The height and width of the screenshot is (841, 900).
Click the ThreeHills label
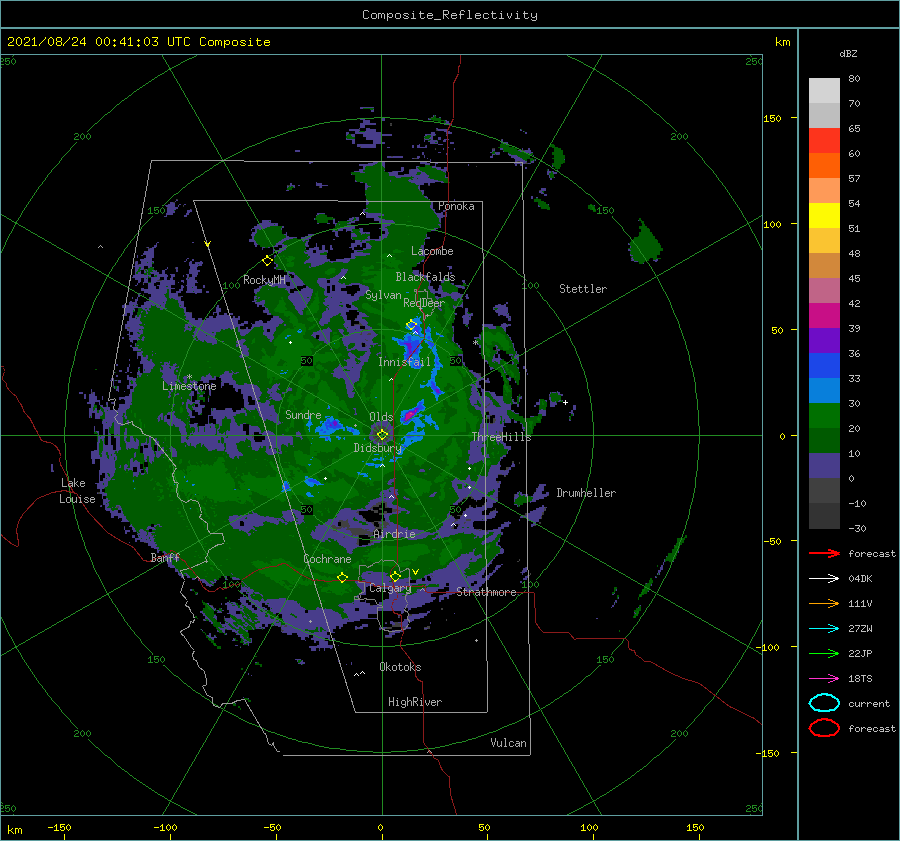click(x=502, y=437)
